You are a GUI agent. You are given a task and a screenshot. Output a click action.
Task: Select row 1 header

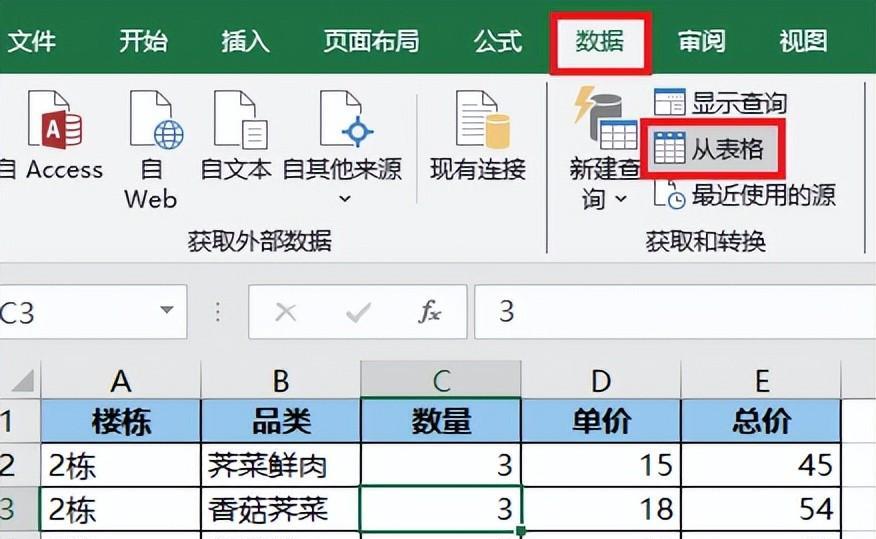click(20, 421)
